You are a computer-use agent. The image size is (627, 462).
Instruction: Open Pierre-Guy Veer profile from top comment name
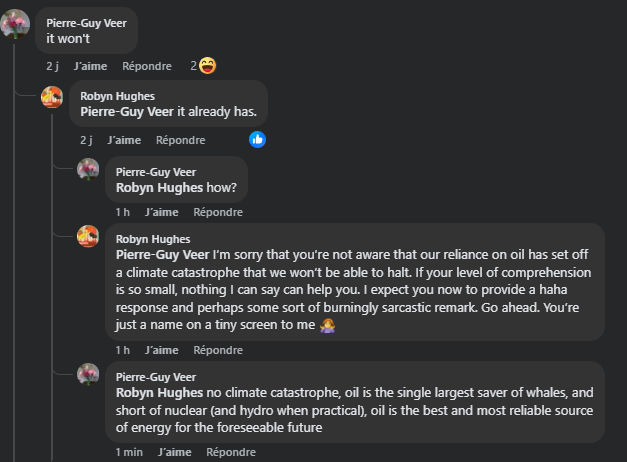coord(86,22)
